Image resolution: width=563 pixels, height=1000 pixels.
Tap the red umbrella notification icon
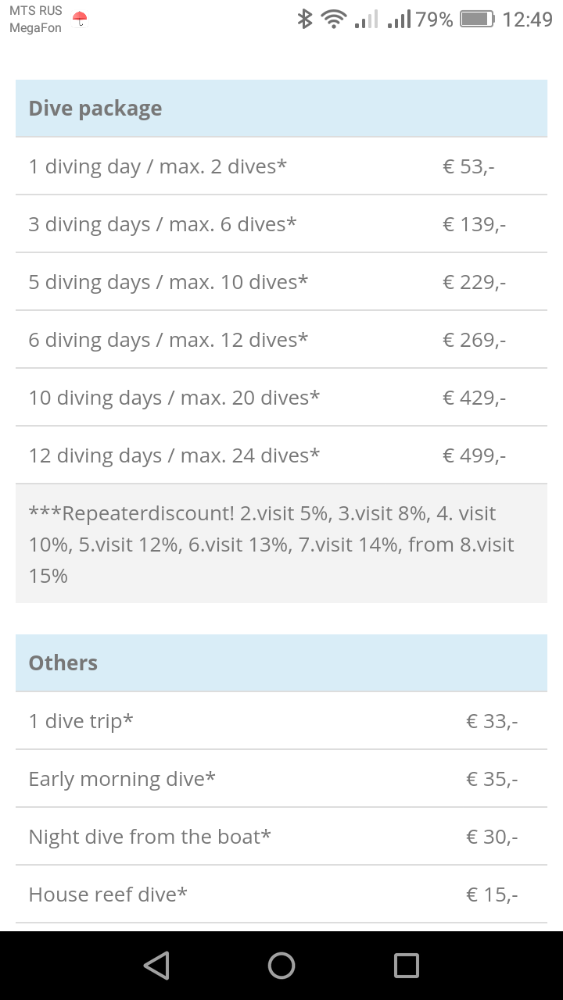tap(80, 19)
